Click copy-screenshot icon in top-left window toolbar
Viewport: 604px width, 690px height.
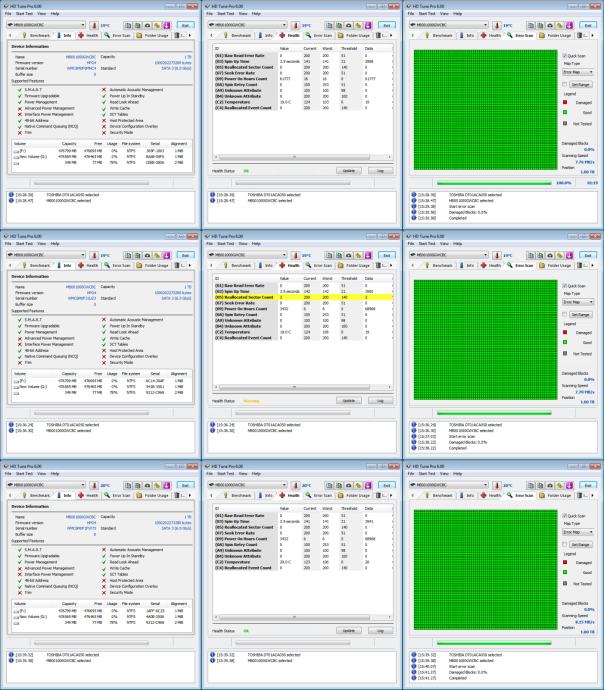click(137, 25)
